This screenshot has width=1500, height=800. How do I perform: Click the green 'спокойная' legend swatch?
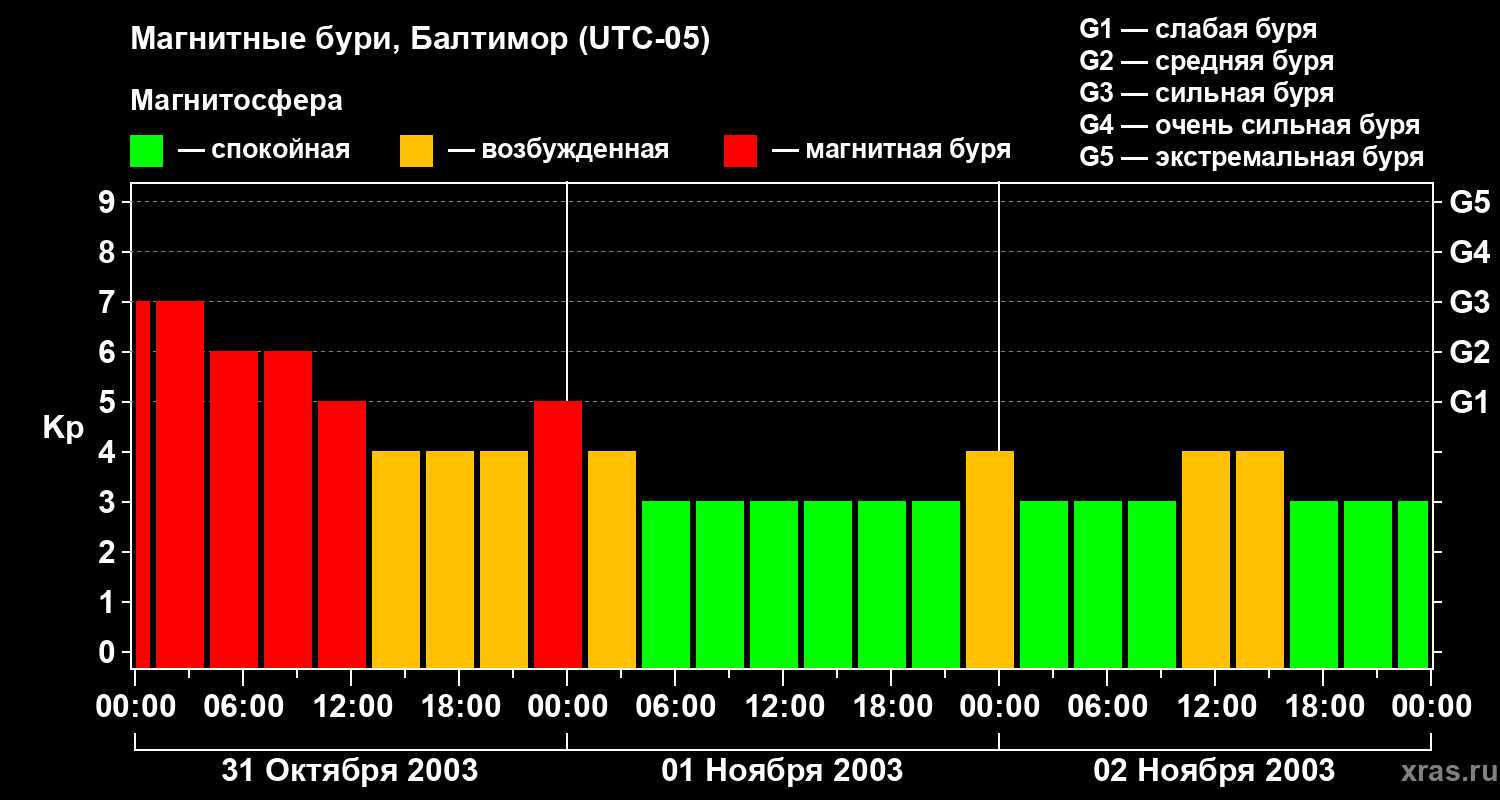(146, 151)
